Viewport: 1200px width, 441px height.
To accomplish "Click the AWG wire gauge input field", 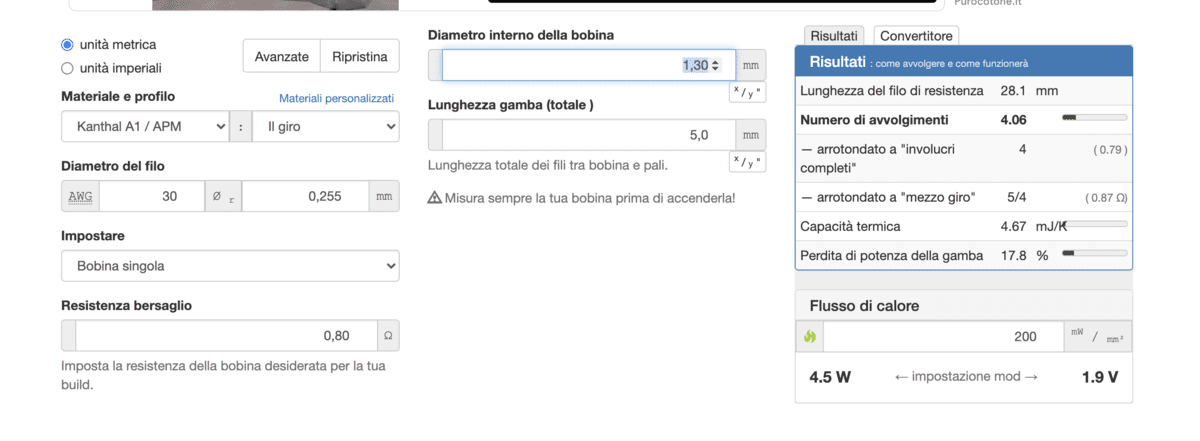I will pyautogui.click(x=152, y=196).
